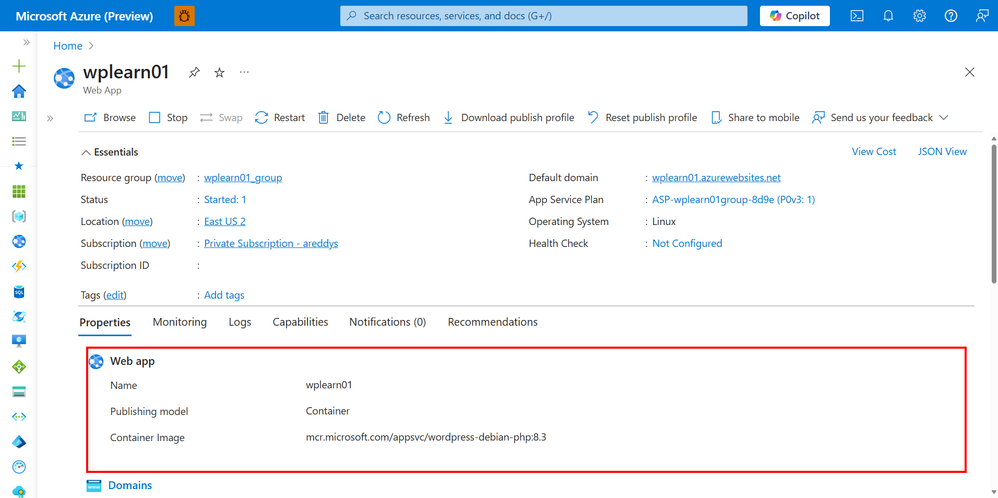Restart the web app
Viewport: 998px width, 498px height.
pyautogui.click(x=279, y=118)
